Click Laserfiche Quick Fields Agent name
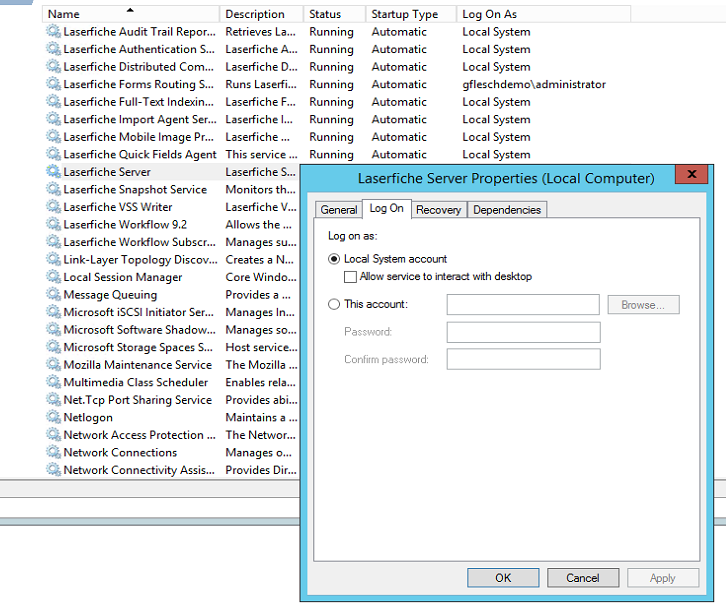Screen dimensions: 726x606 (140, 154)
